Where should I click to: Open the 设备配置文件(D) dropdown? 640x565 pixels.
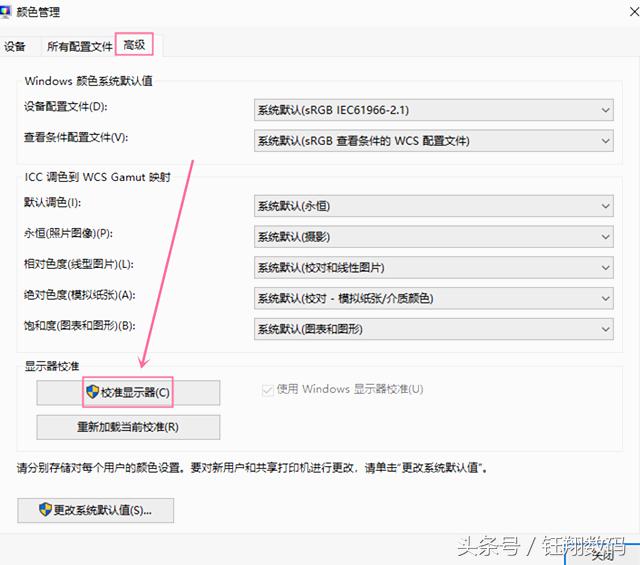(433, 110)
